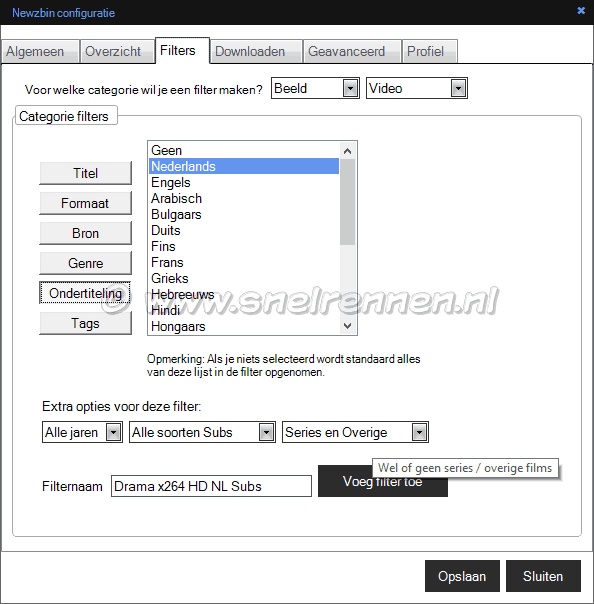Click the Tags filter button

86,324
